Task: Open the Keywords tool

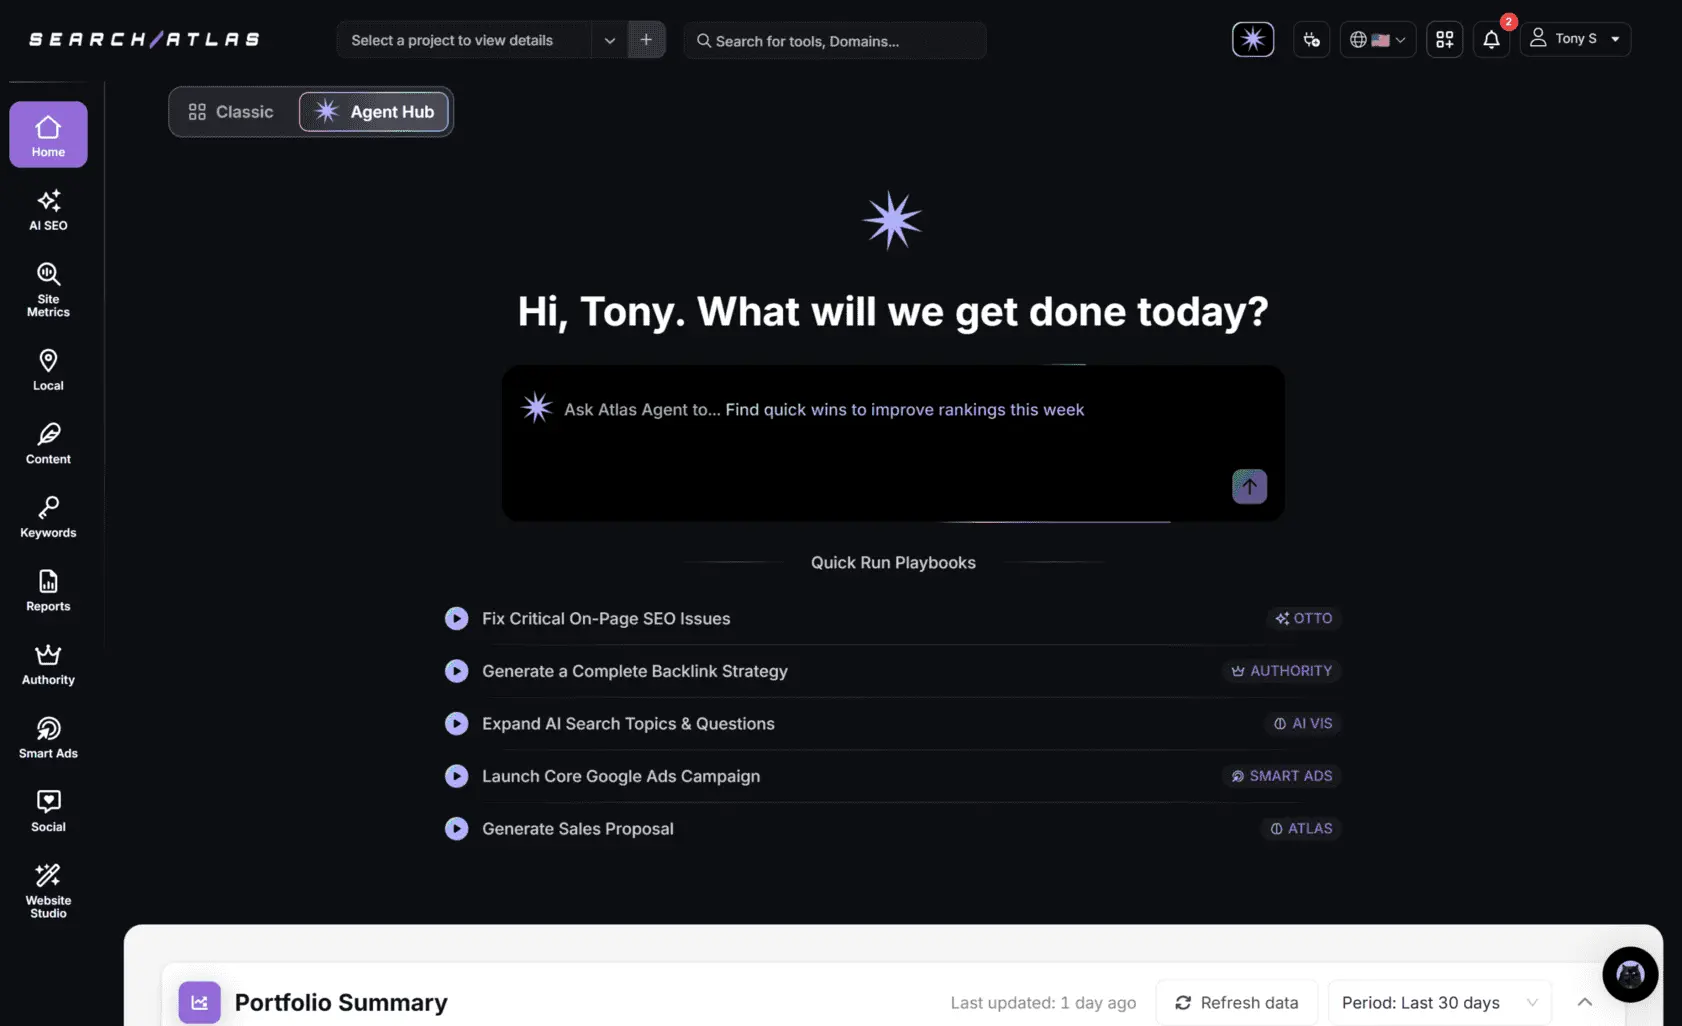Action: pyautogui.click(x=48, y=517)
